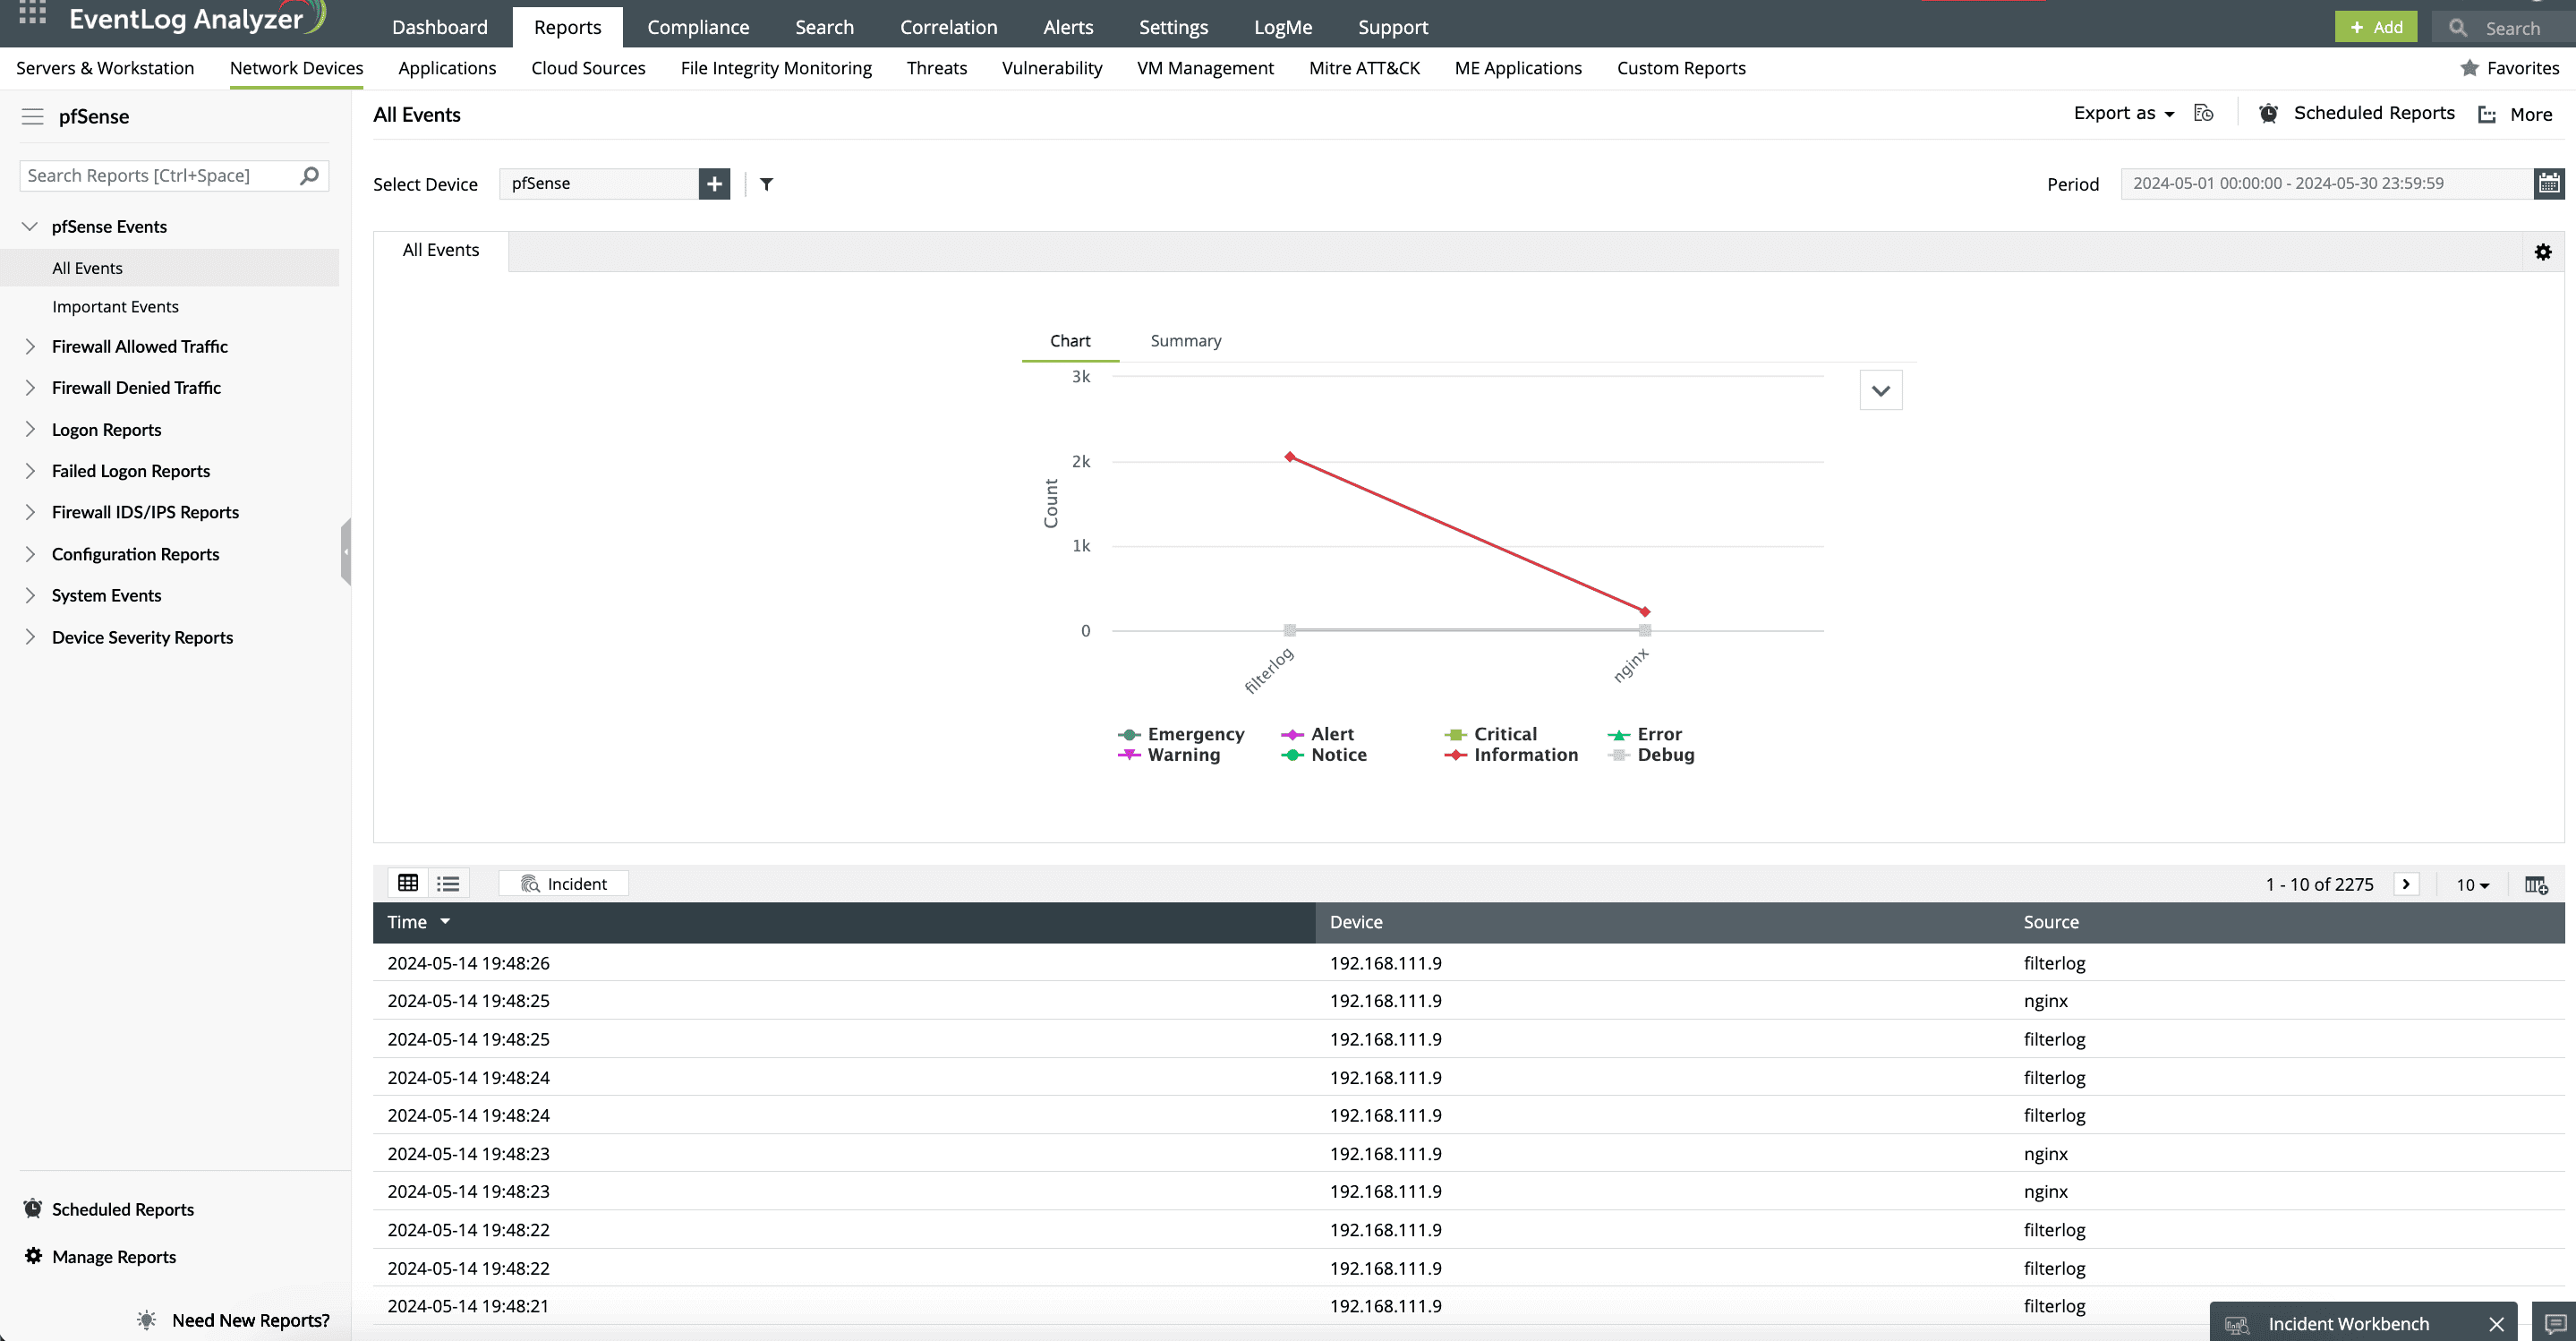Click the Incident button
This screenshot has height=1341, width=2576.
(x=563, y=884)
